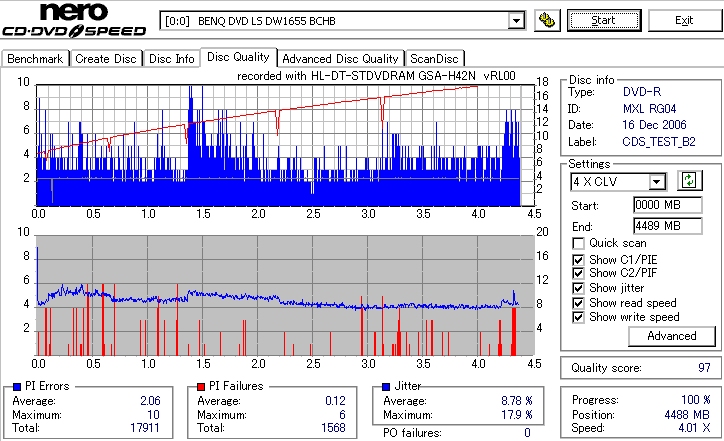Viewport: 724px width, 441px height.
Task: Click the PI Failures and jitter graph
Action: coord(285,296)
